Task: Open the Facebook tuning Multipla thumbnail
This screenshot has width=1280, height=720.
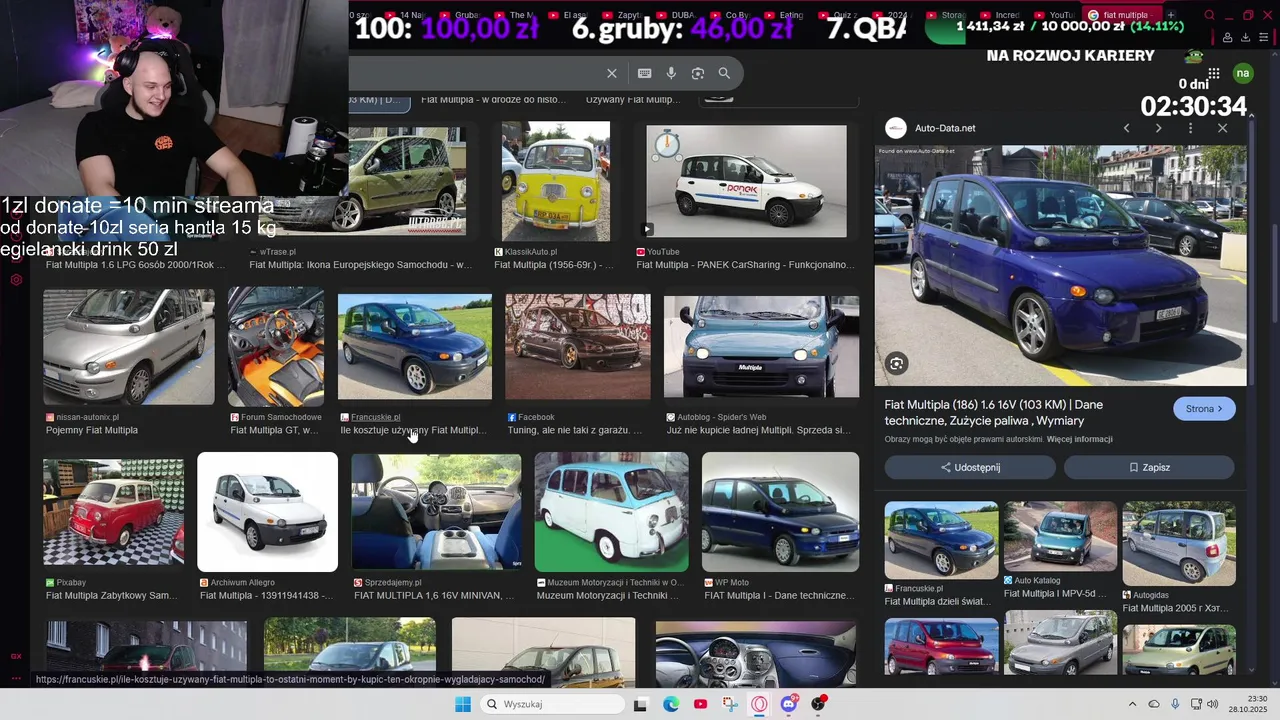Action: 577,347
